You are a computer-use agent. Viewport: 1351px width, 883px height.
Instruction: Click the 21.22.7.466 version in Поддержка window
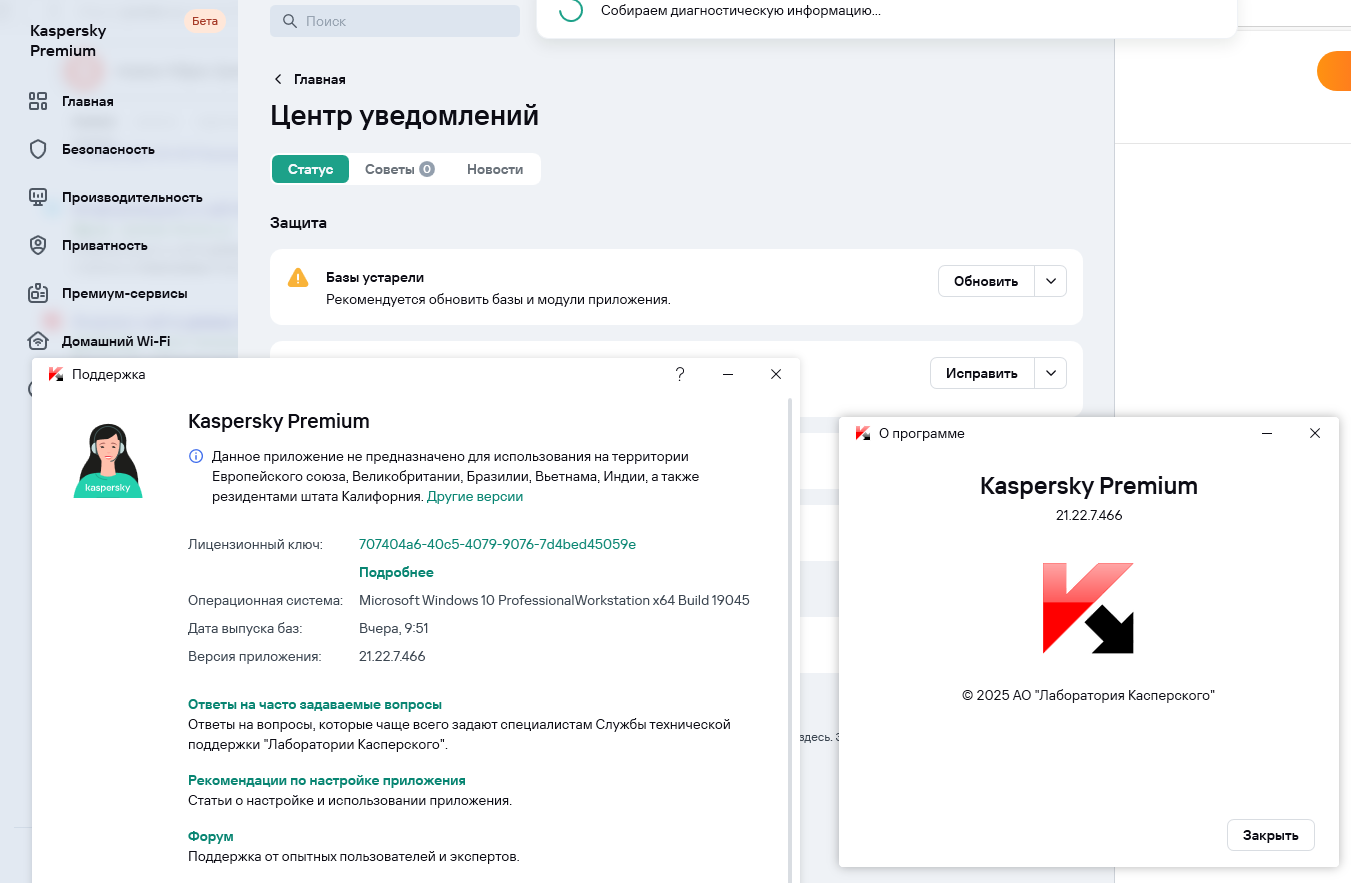(x=392, y=656)
